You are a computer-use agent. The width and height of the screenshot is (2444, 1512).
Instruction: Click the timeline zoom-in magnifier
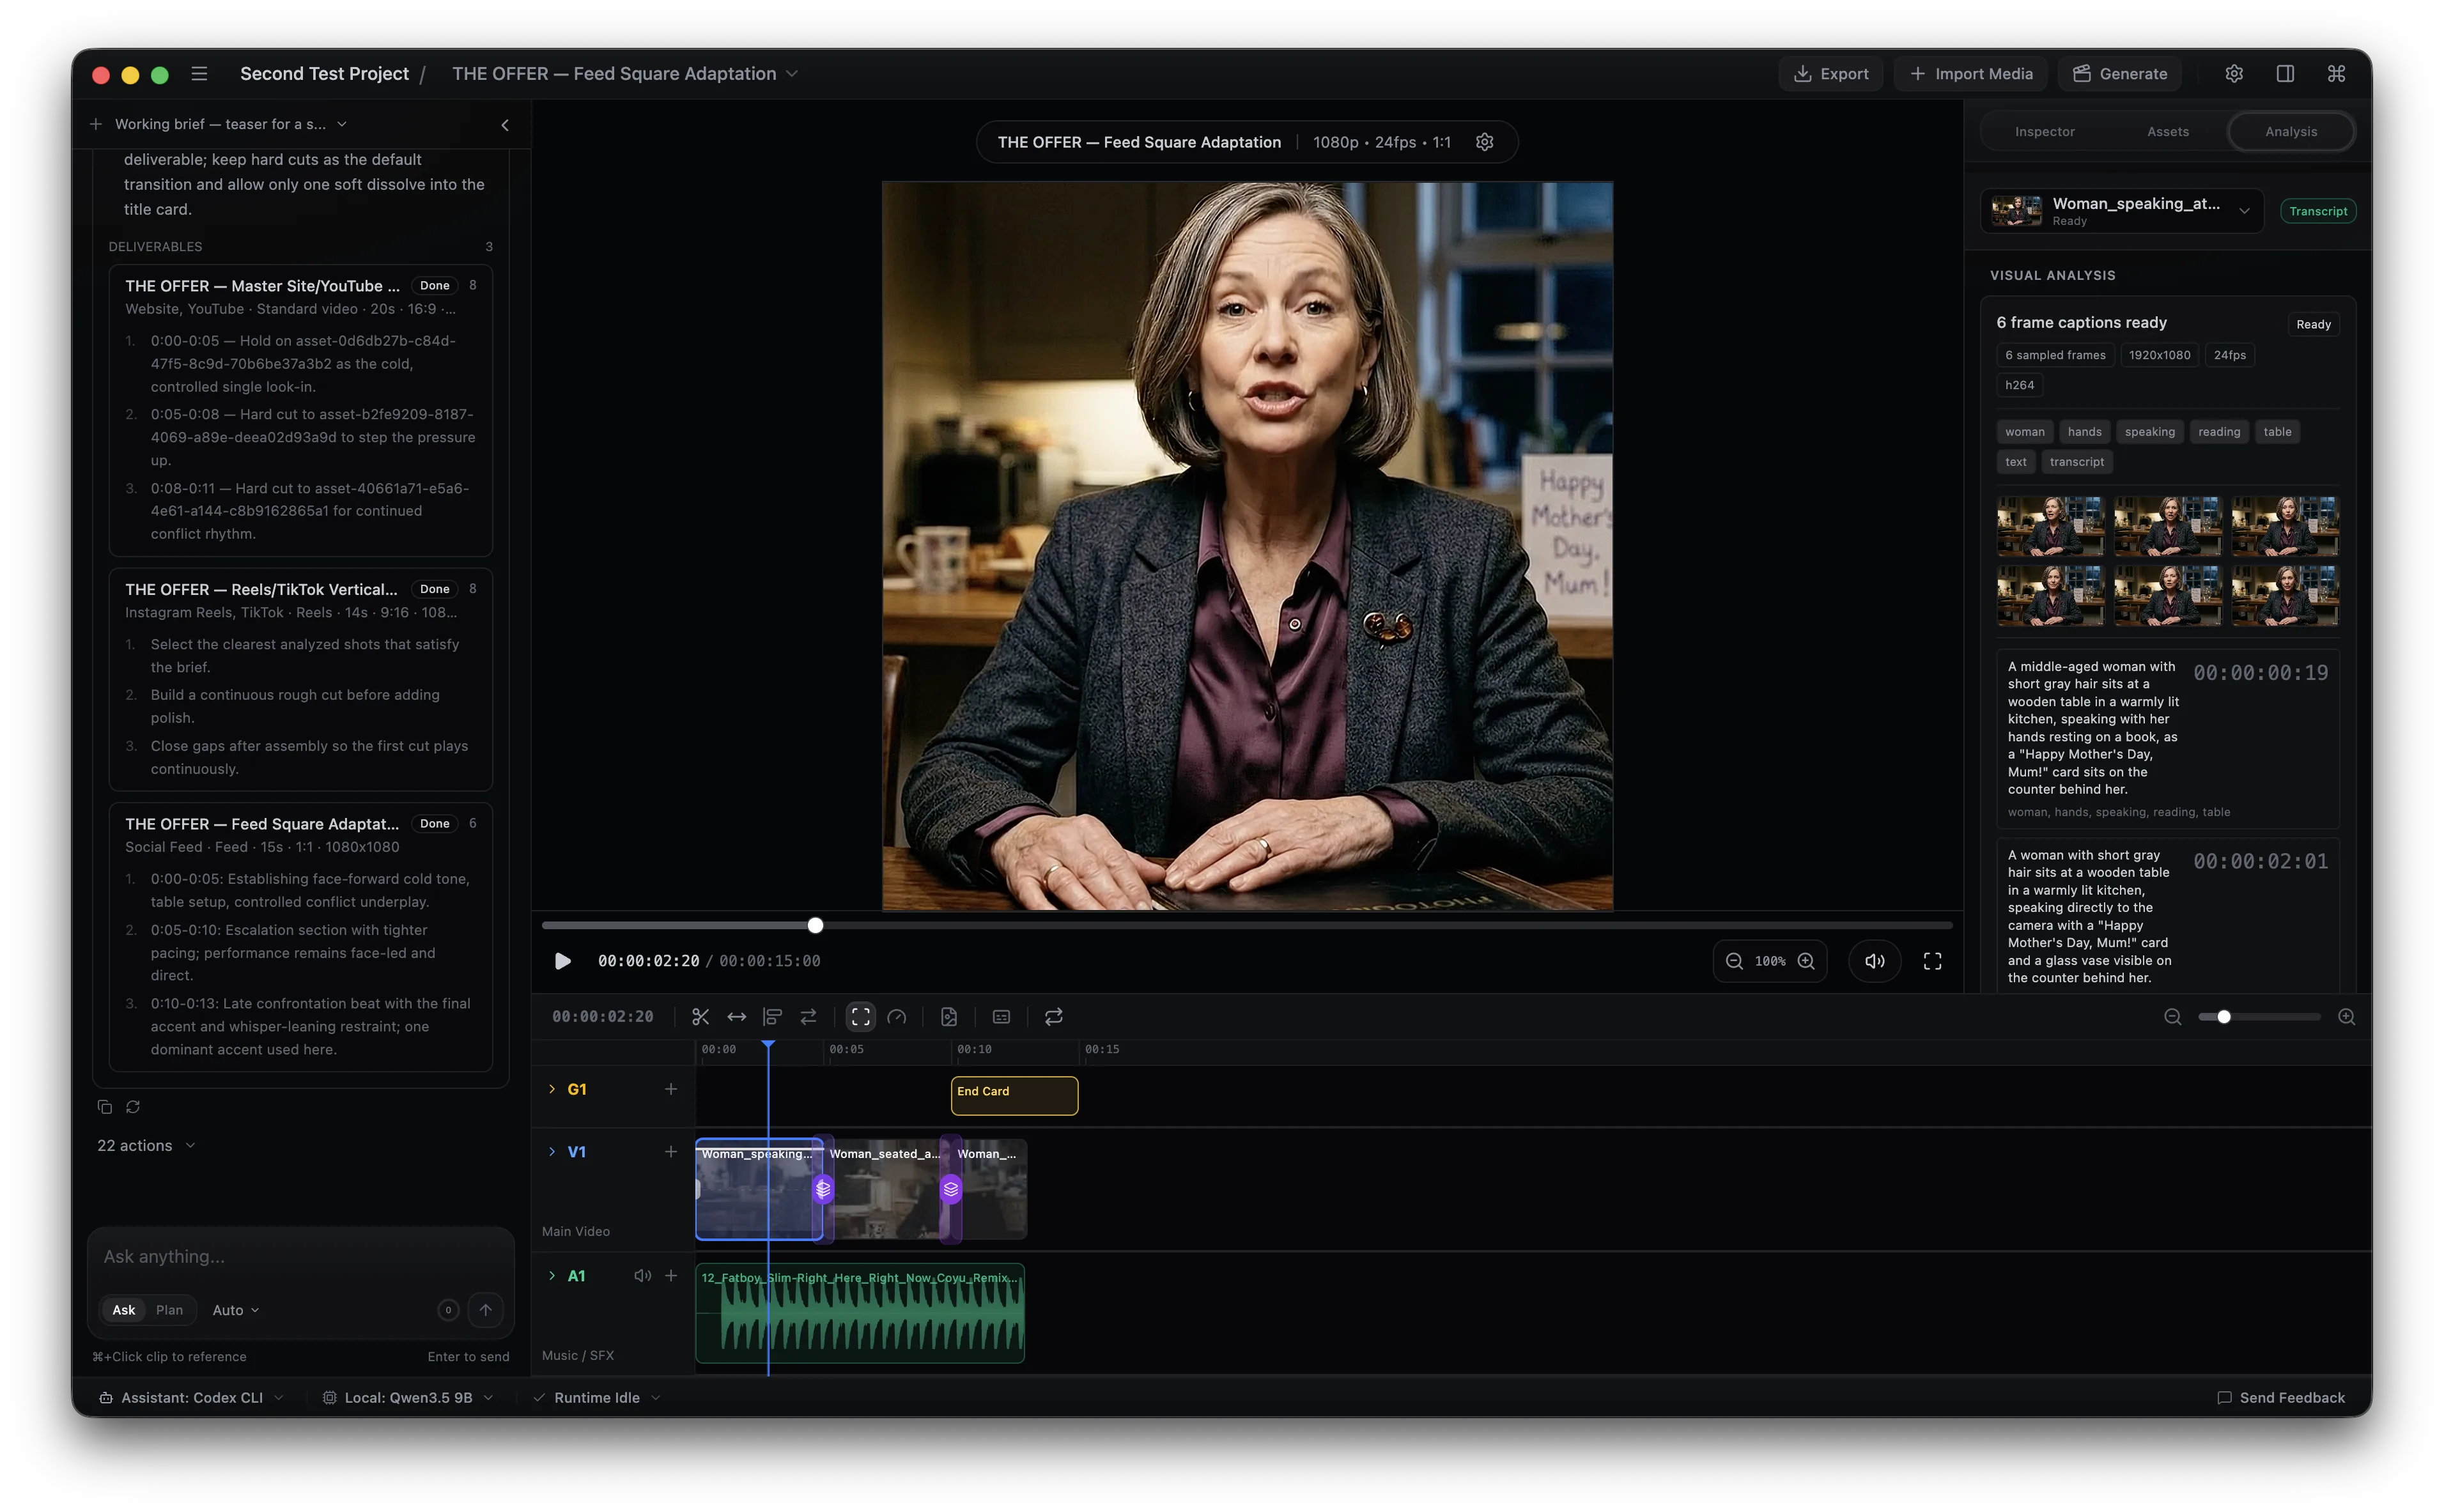2346,1017
